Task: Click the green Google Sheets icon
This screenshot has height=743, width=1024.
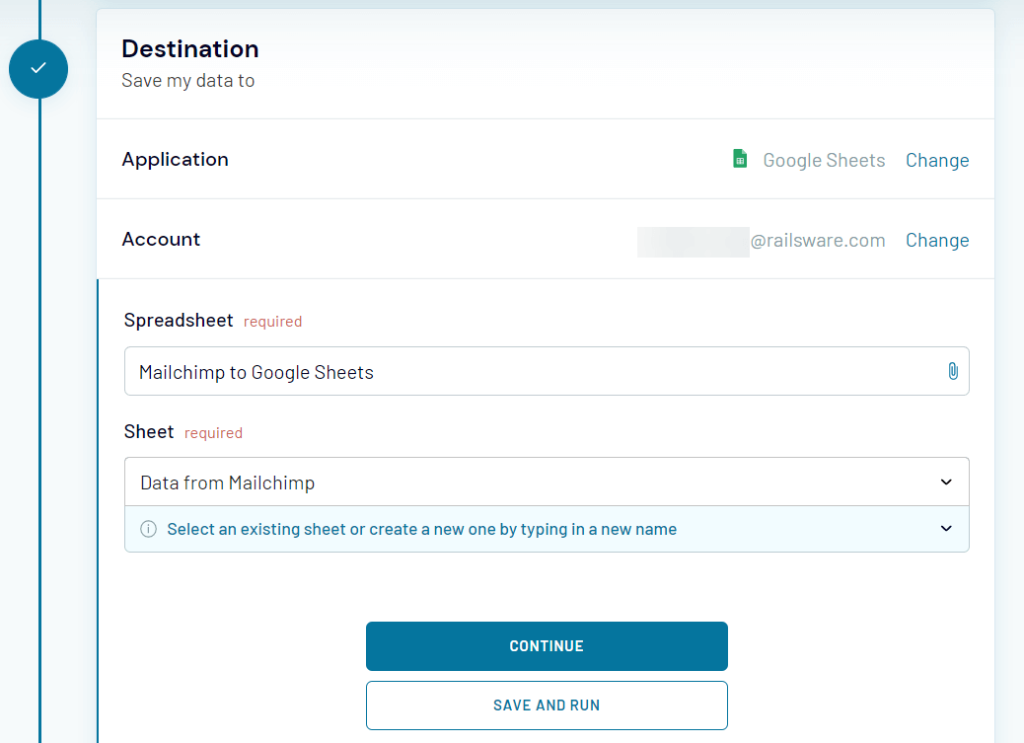Action: click(x=740, y=159)
